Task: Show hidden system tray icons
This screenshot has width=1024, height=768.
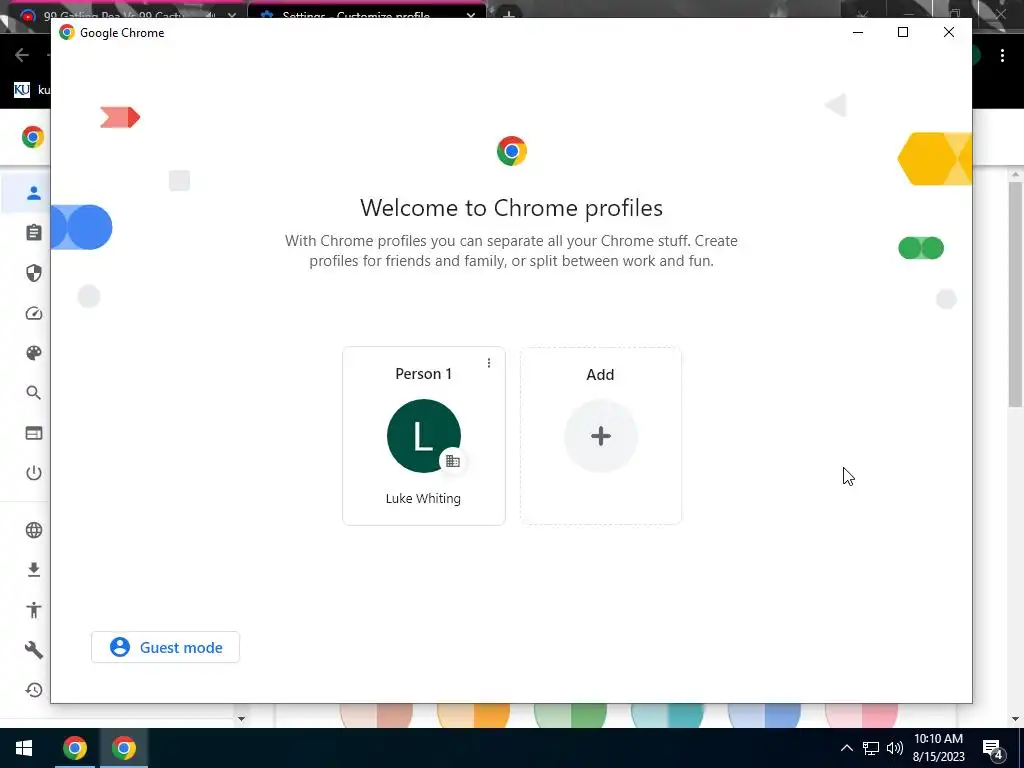Action: tap(846, 748)
